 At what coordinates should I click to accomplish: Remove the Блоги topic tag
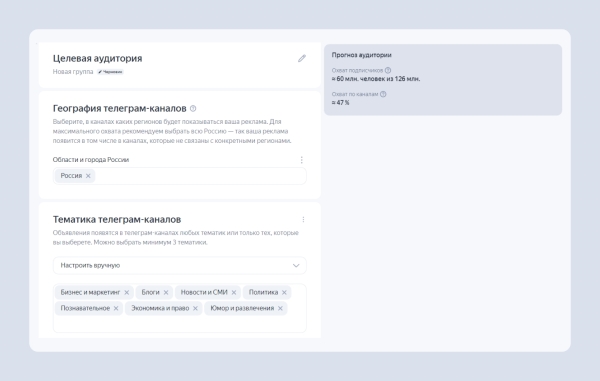(x=166, y=293)
